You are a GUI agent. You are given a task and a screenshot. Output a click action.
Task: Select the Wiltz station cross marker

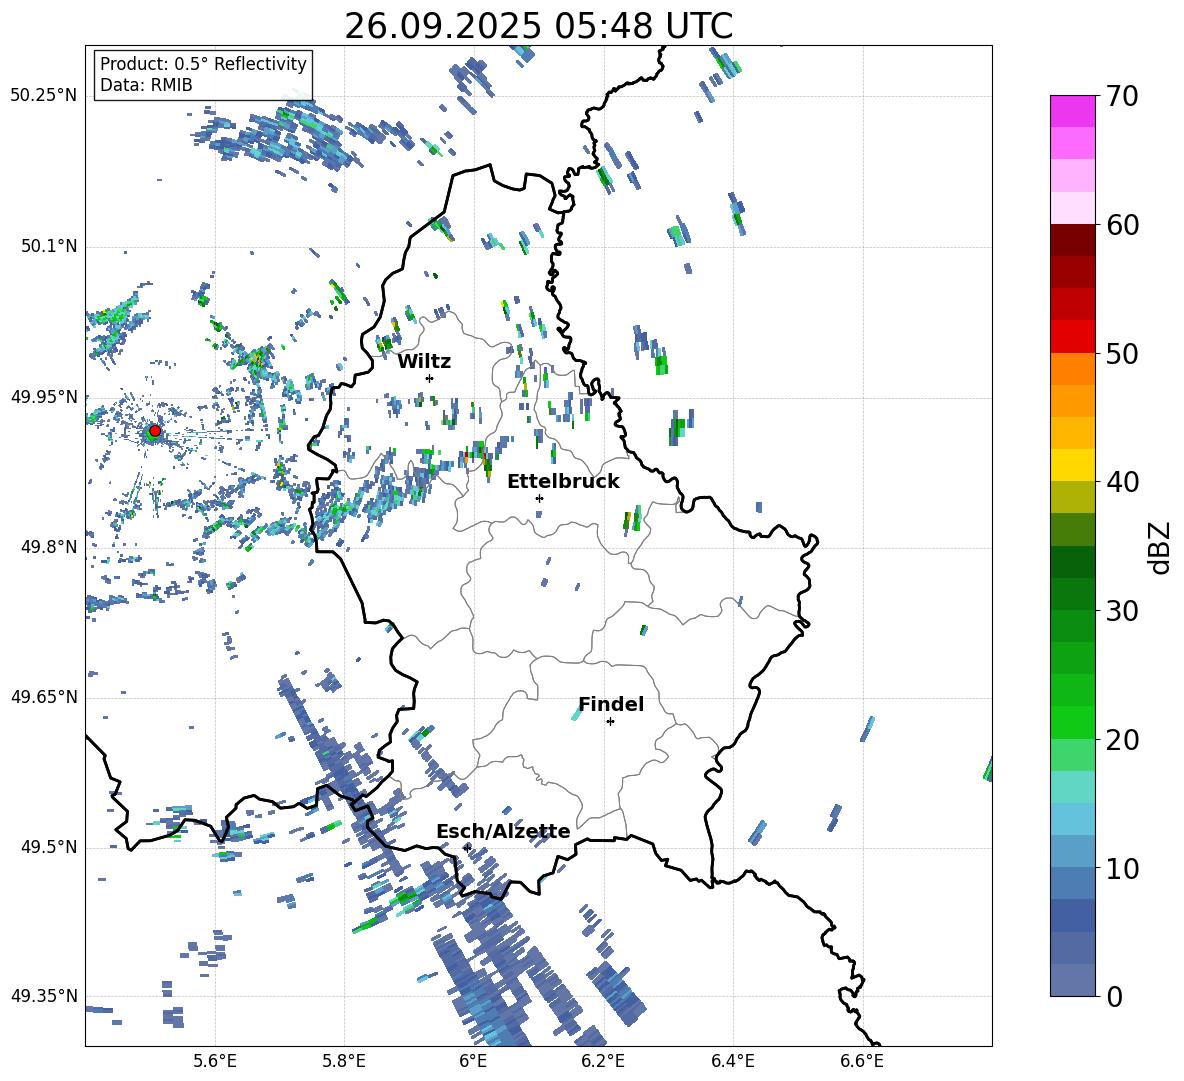(x=430, y=378)
